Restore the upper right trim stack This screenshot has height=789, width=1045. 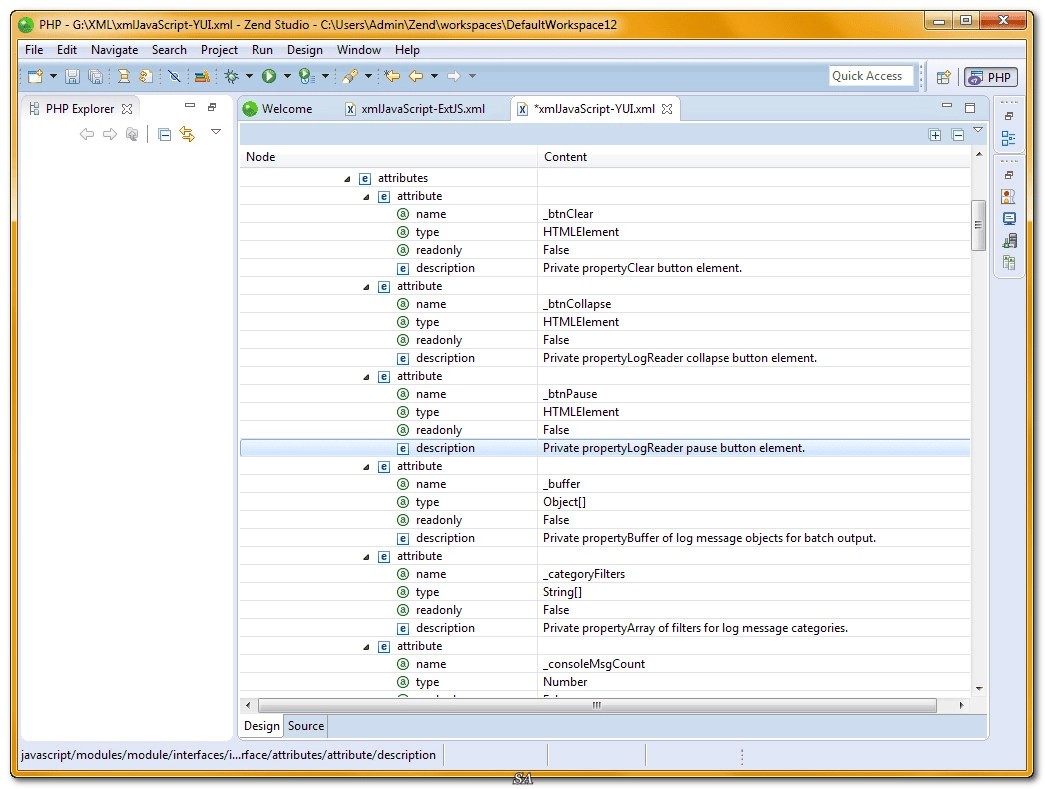pos(1009,116)
